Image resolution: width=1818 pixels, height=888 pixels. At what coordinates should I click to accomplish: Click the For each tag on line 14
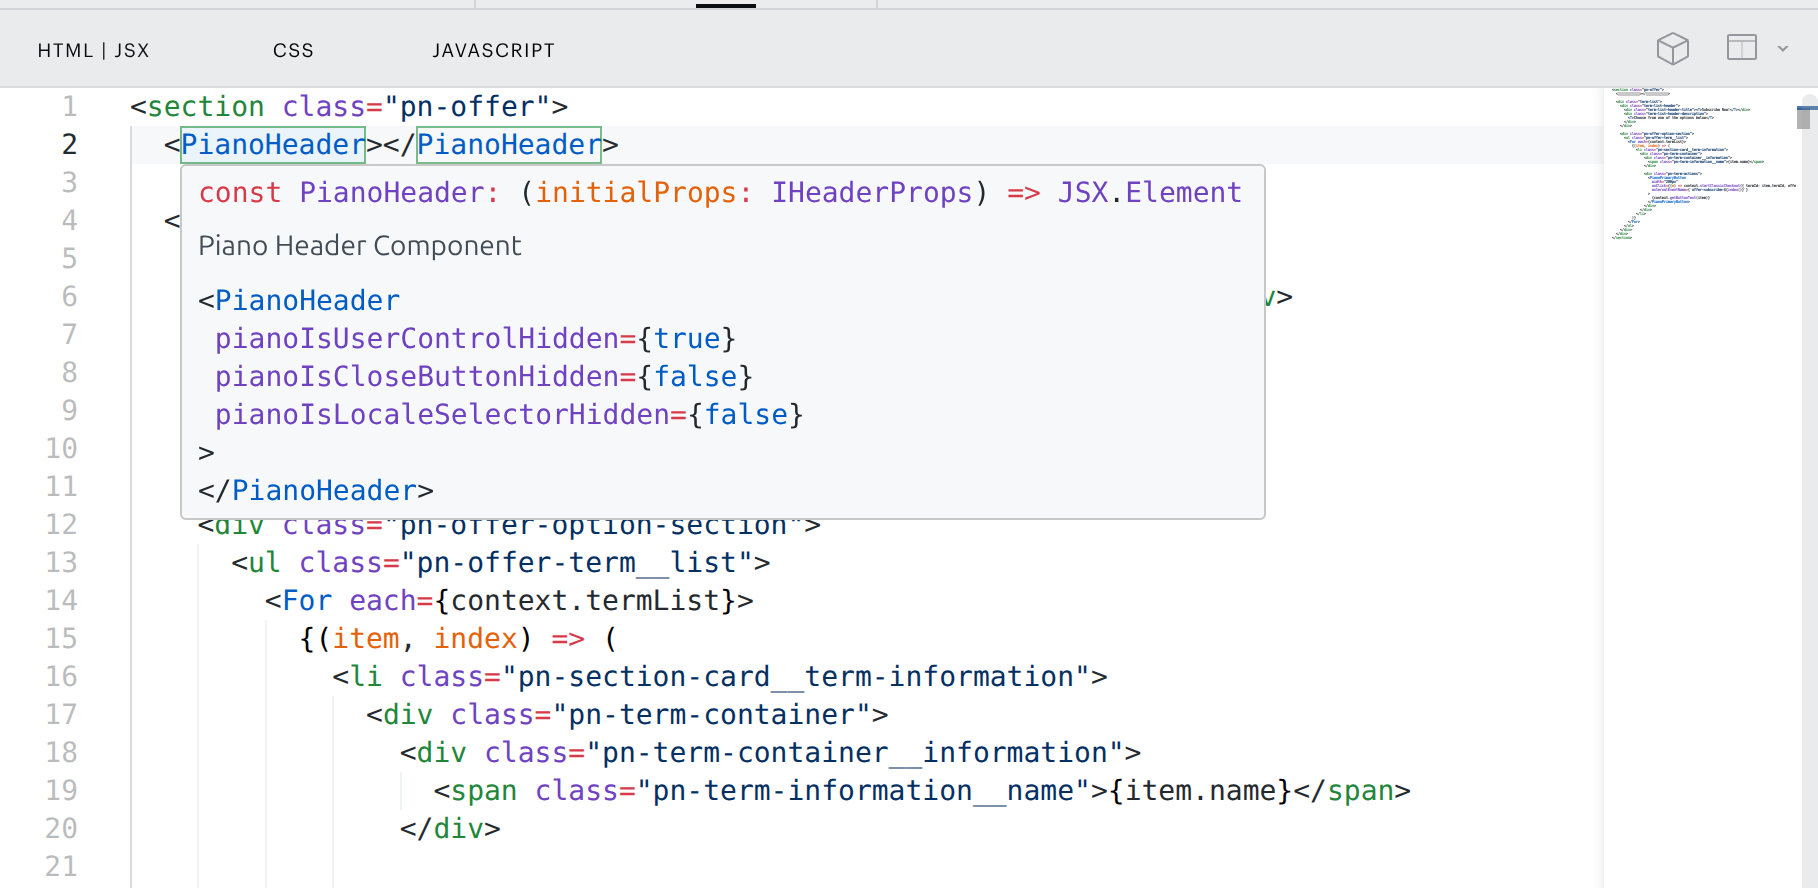pyautogui.click(x=509, y=600)
